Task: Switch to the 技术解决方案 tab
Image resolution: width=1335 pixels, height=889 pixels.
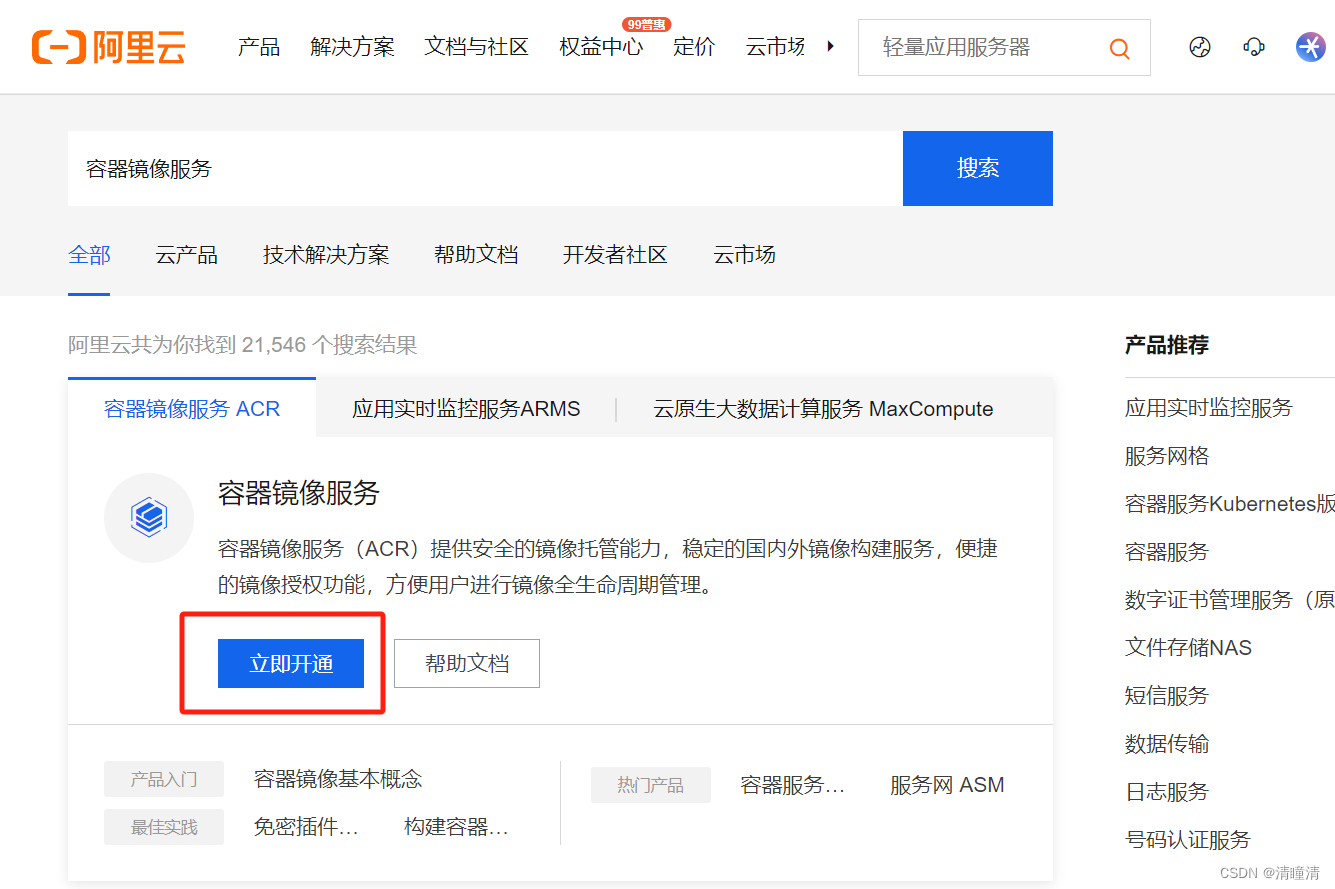Action: click(326, 255)
